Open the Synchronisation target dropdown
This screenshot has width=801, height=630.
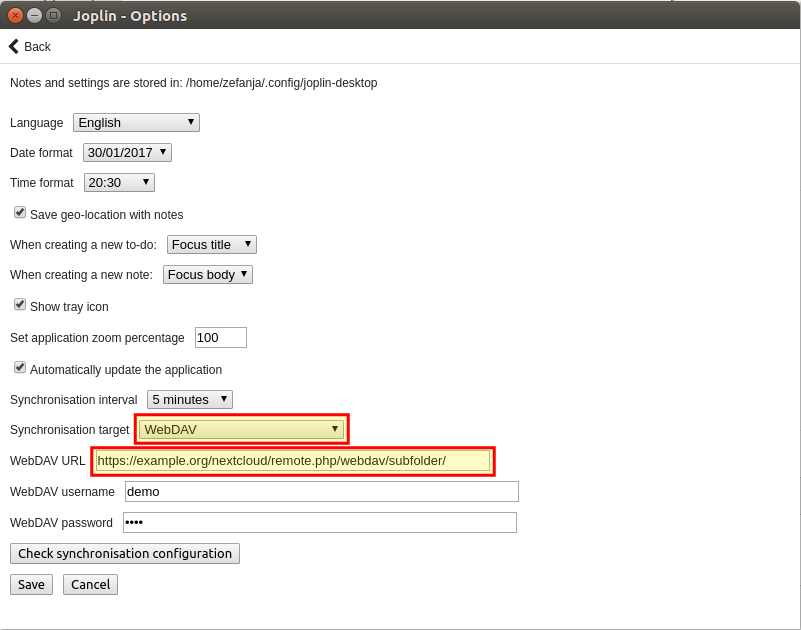(242, 429)
